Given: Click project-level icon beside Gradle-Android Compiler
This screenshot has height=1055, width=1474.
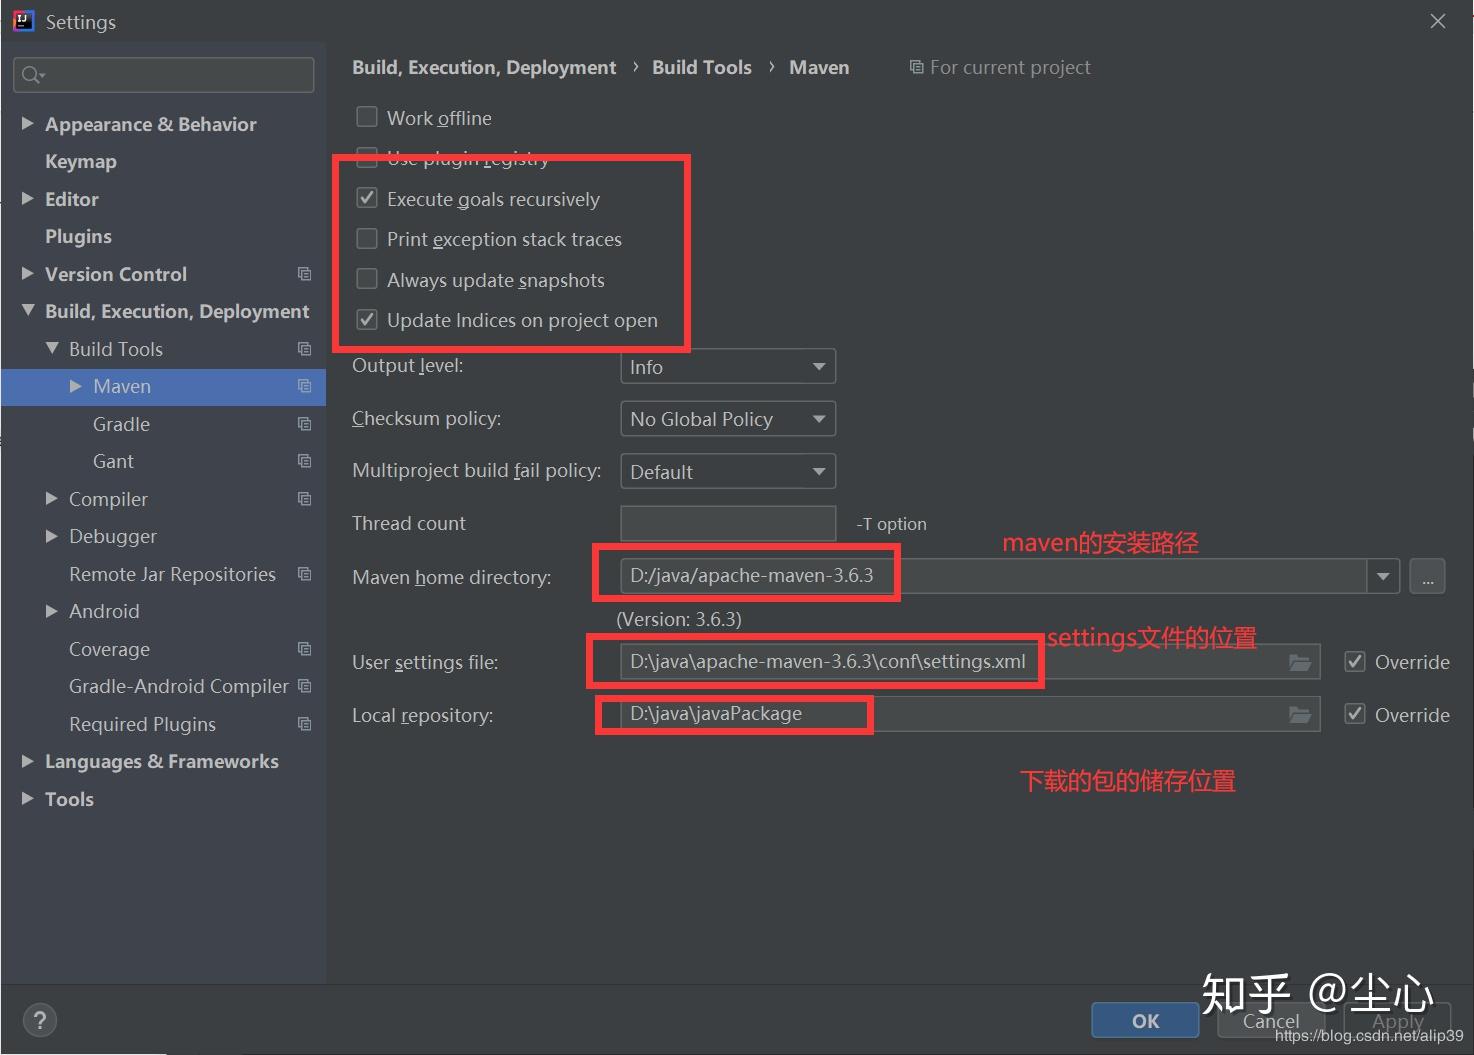Looking at the screenshot, I should 305,686.
